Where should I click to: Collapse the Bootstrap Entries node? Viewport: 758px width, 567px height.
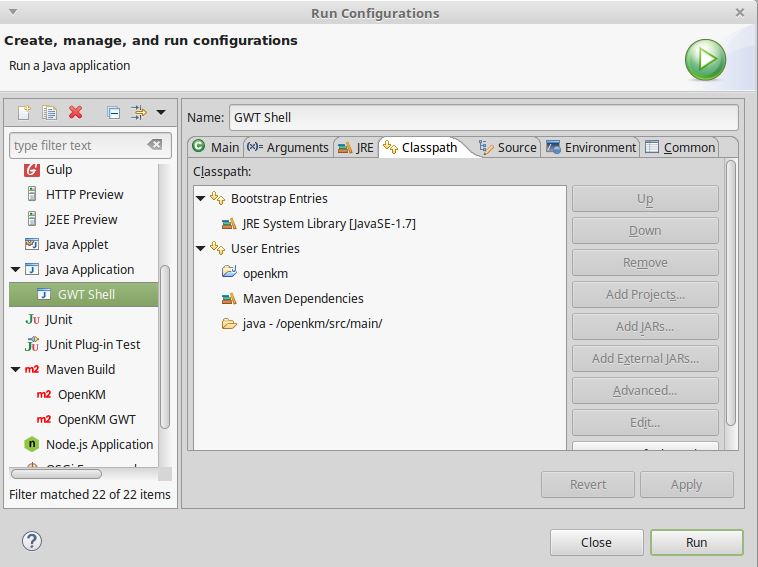click(x=201, y=199)
